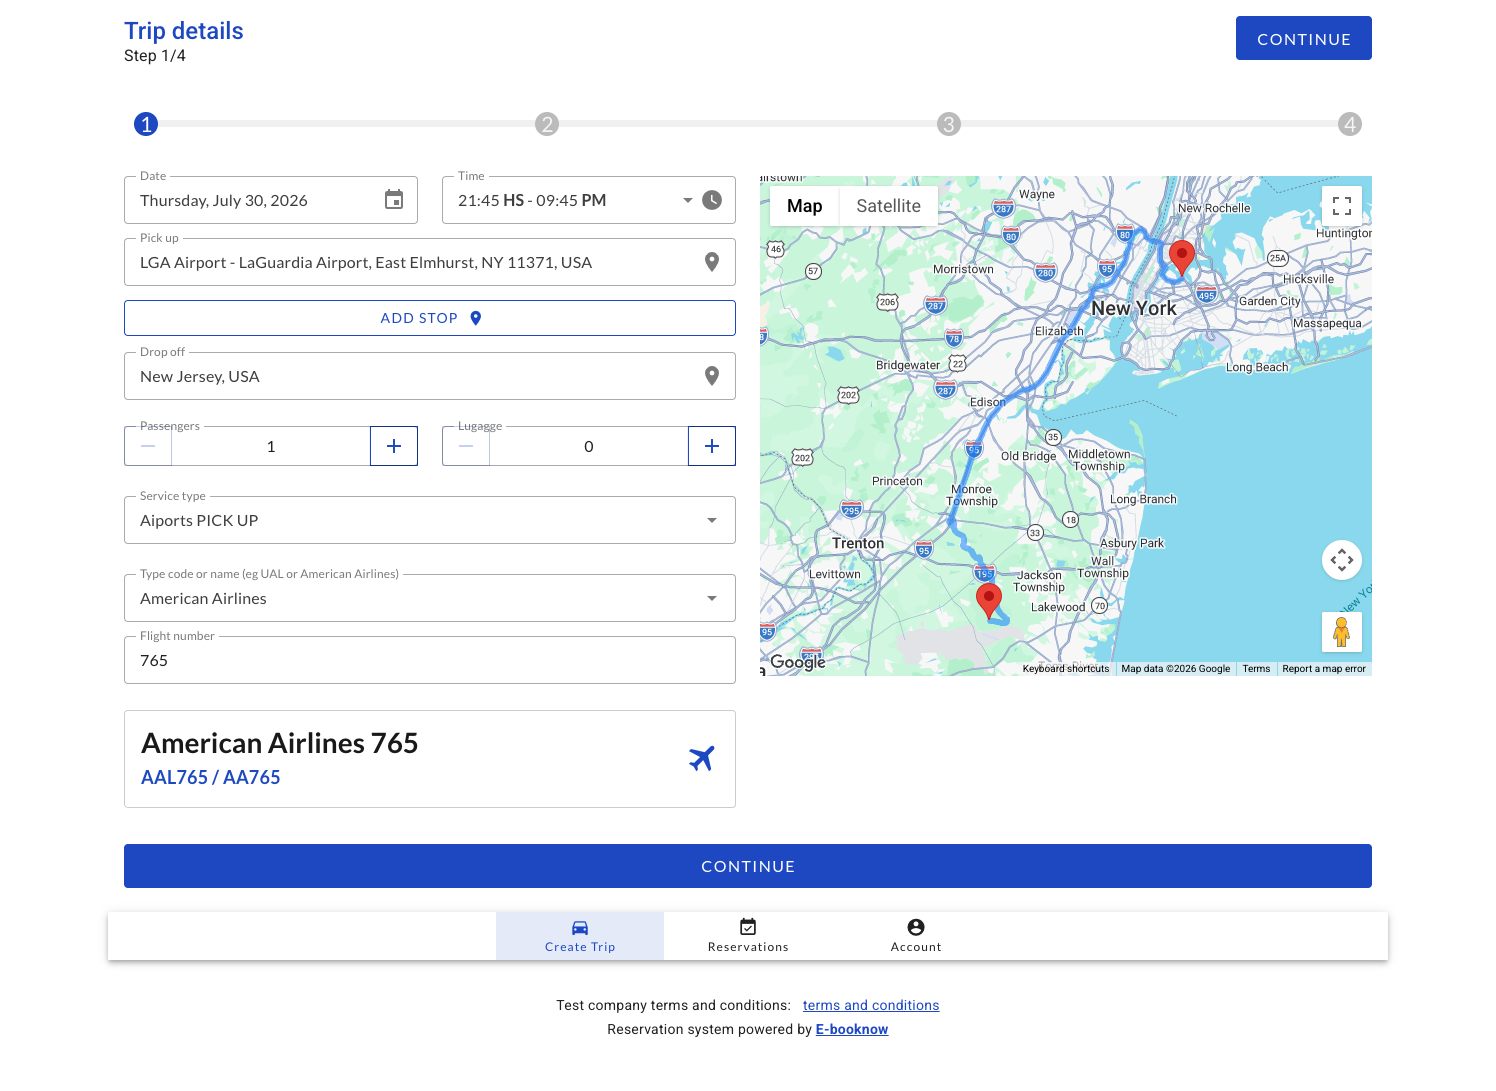Screen dimensions: 1496x1091
Task: Go to the Reservations tab
Action: pyautogui.click(x=748, y=936)
